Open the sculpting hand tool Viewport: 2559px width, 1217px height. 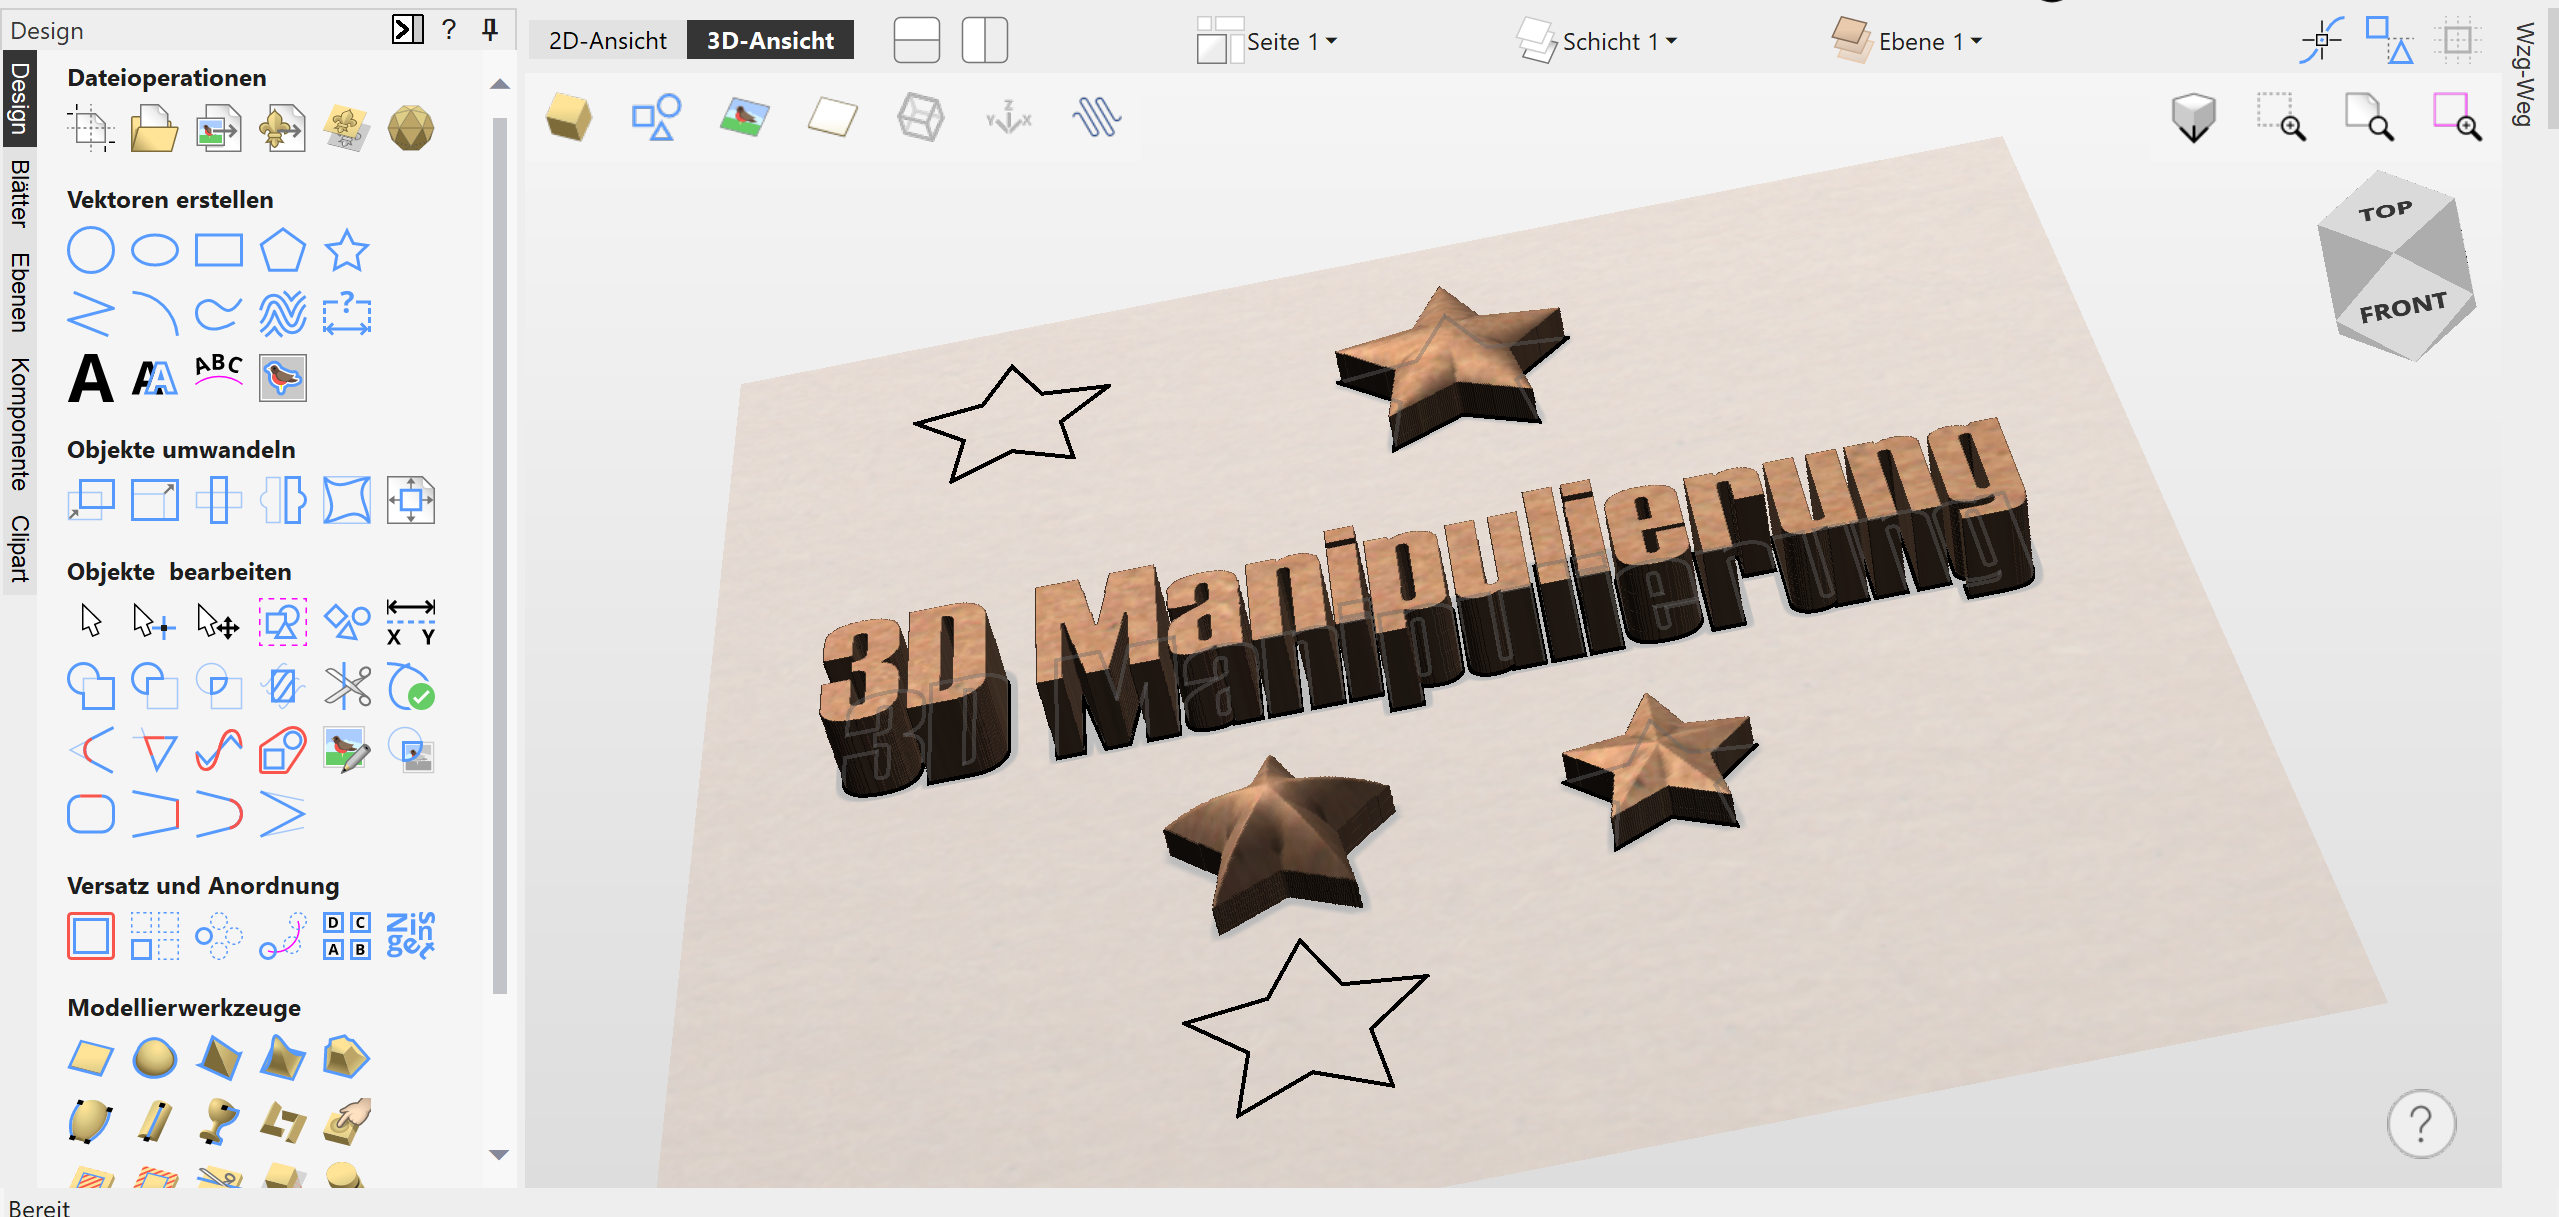pyautogui.click(x=347, y=1122)
